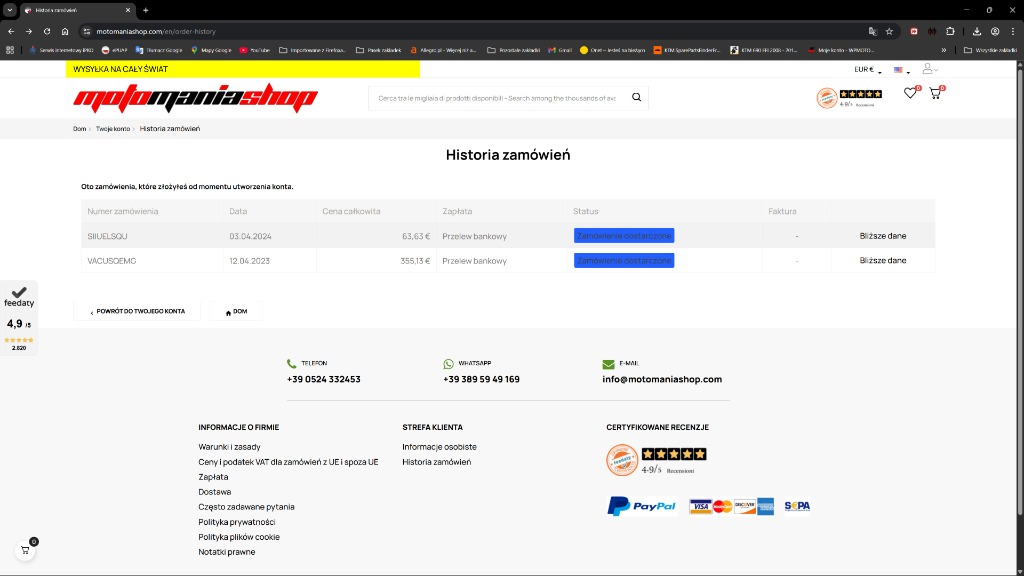Open the feedaty rating badge in header

(849, 98)
